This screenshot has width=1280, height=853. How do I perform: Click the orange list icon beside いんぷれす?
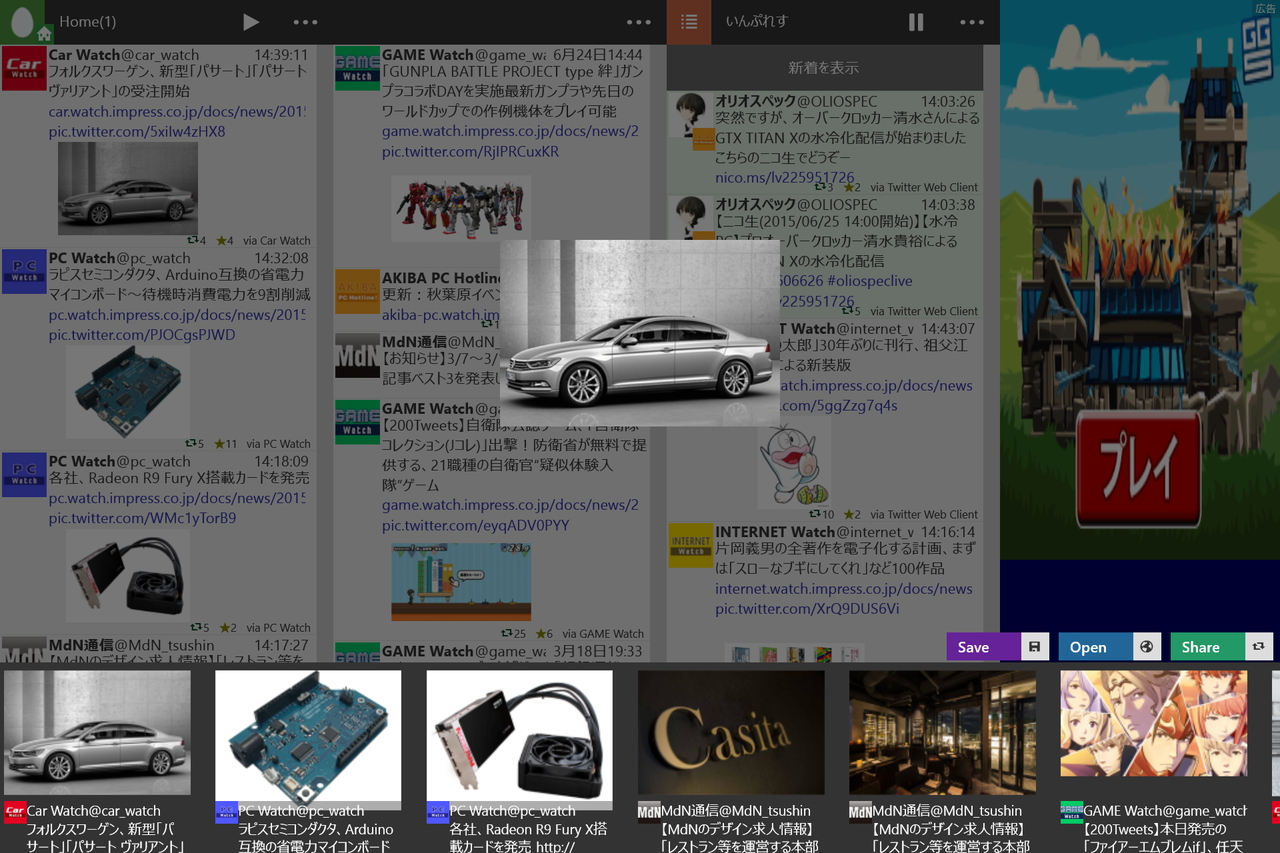pyautogui.click(x=689, y=22)
